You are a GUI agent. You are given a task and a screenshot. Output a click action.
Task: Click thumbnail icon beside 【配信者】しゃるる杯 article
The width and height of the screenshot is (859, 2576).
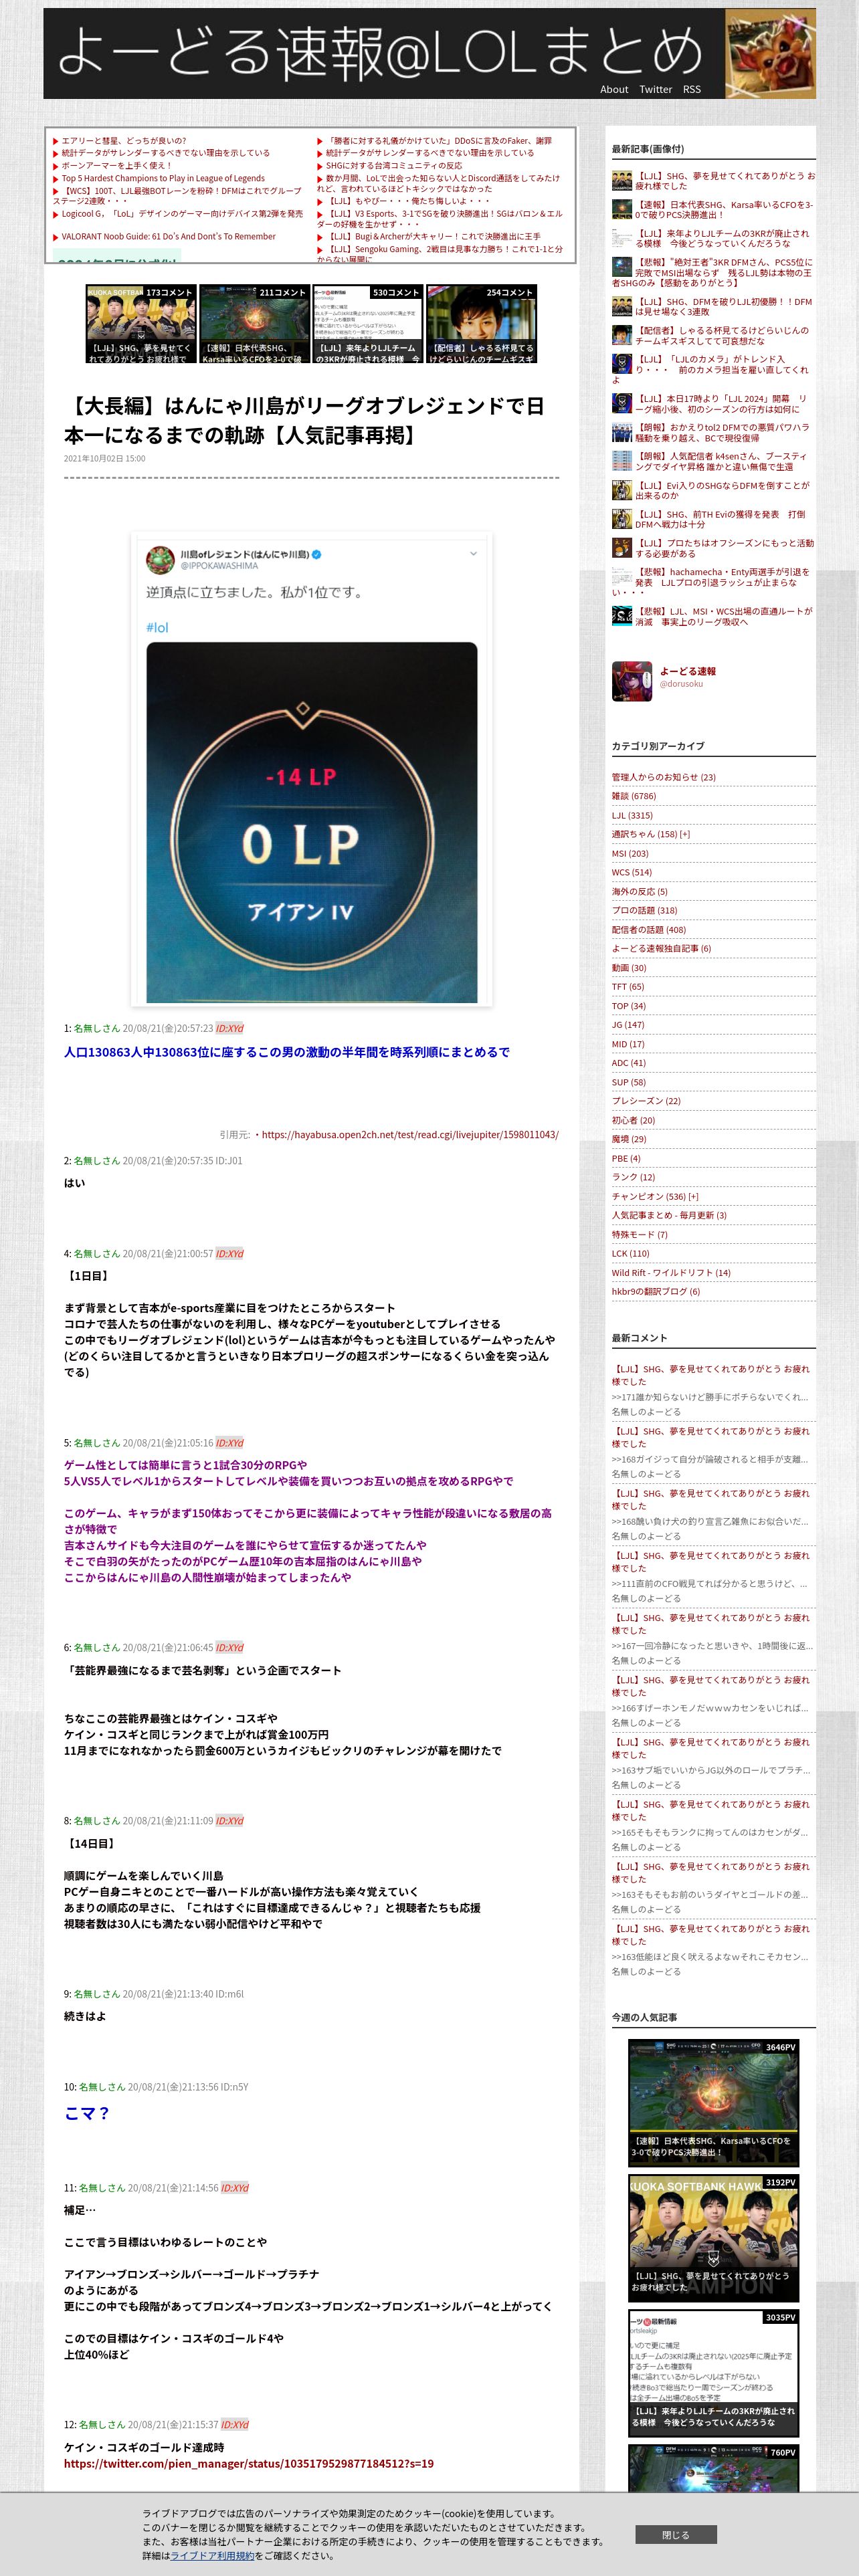(x=621, y=335)
